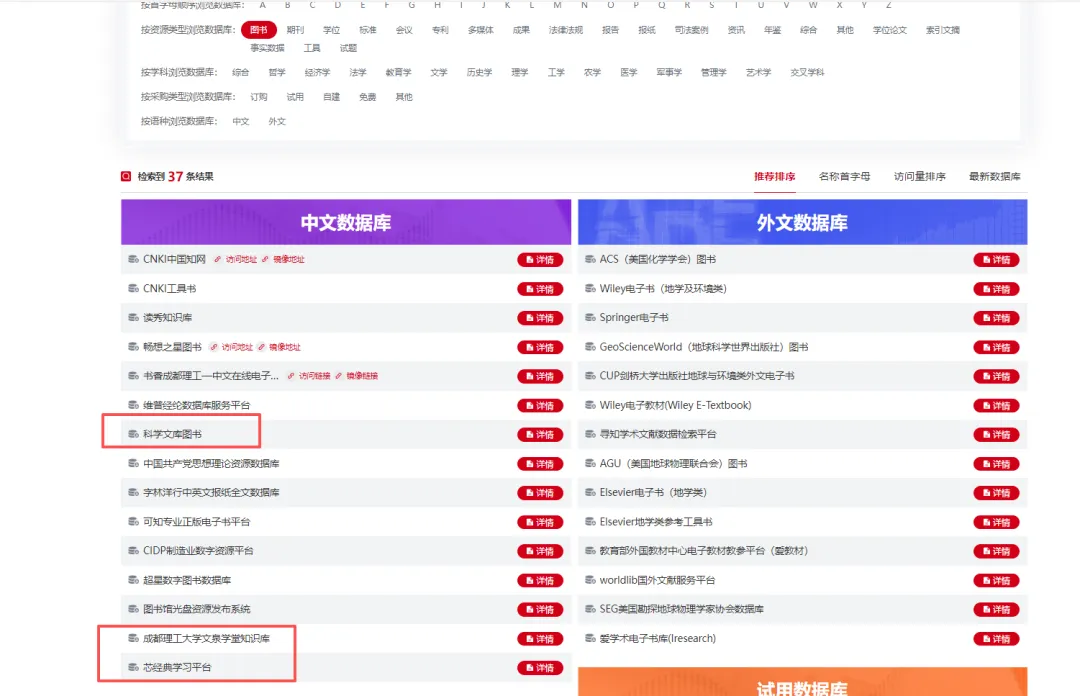The height and width of the screenshot is (696, 1080).
Task: Click the database icon beside Elsevier电子书(地学类)
Action: [x=590, y=493]
